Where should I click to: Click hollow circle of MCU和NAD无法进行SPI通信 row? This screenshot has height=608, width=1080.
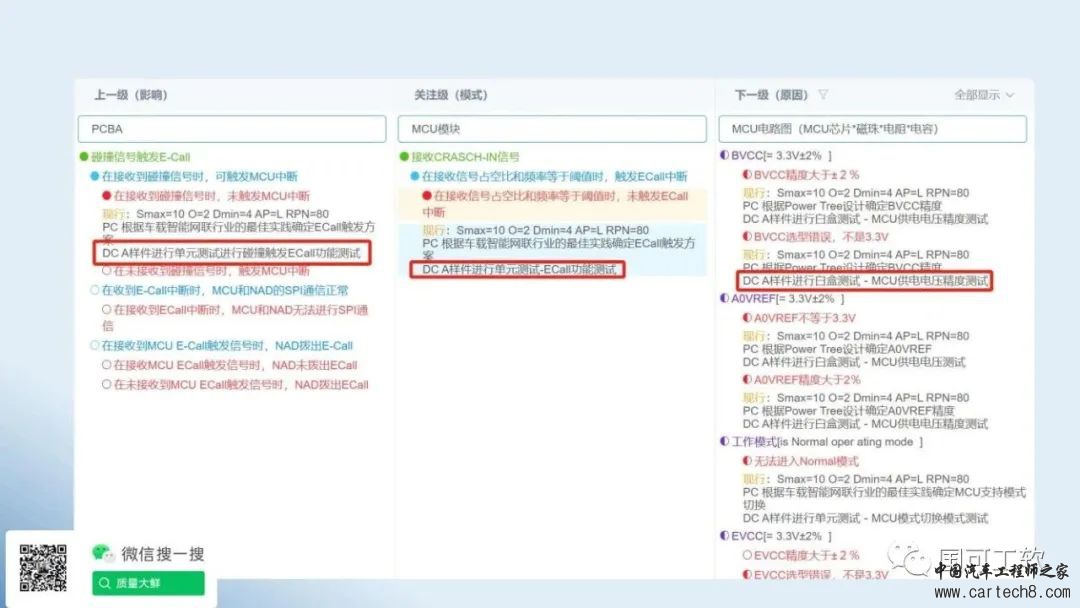pos(107,310)
